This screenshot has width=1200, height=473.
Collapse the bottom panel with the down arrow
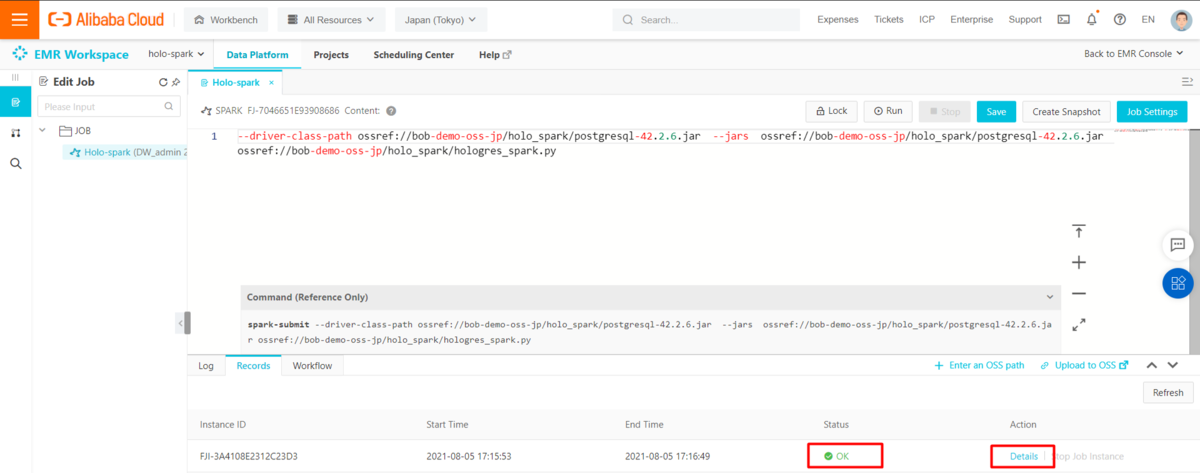[1172, 366]
